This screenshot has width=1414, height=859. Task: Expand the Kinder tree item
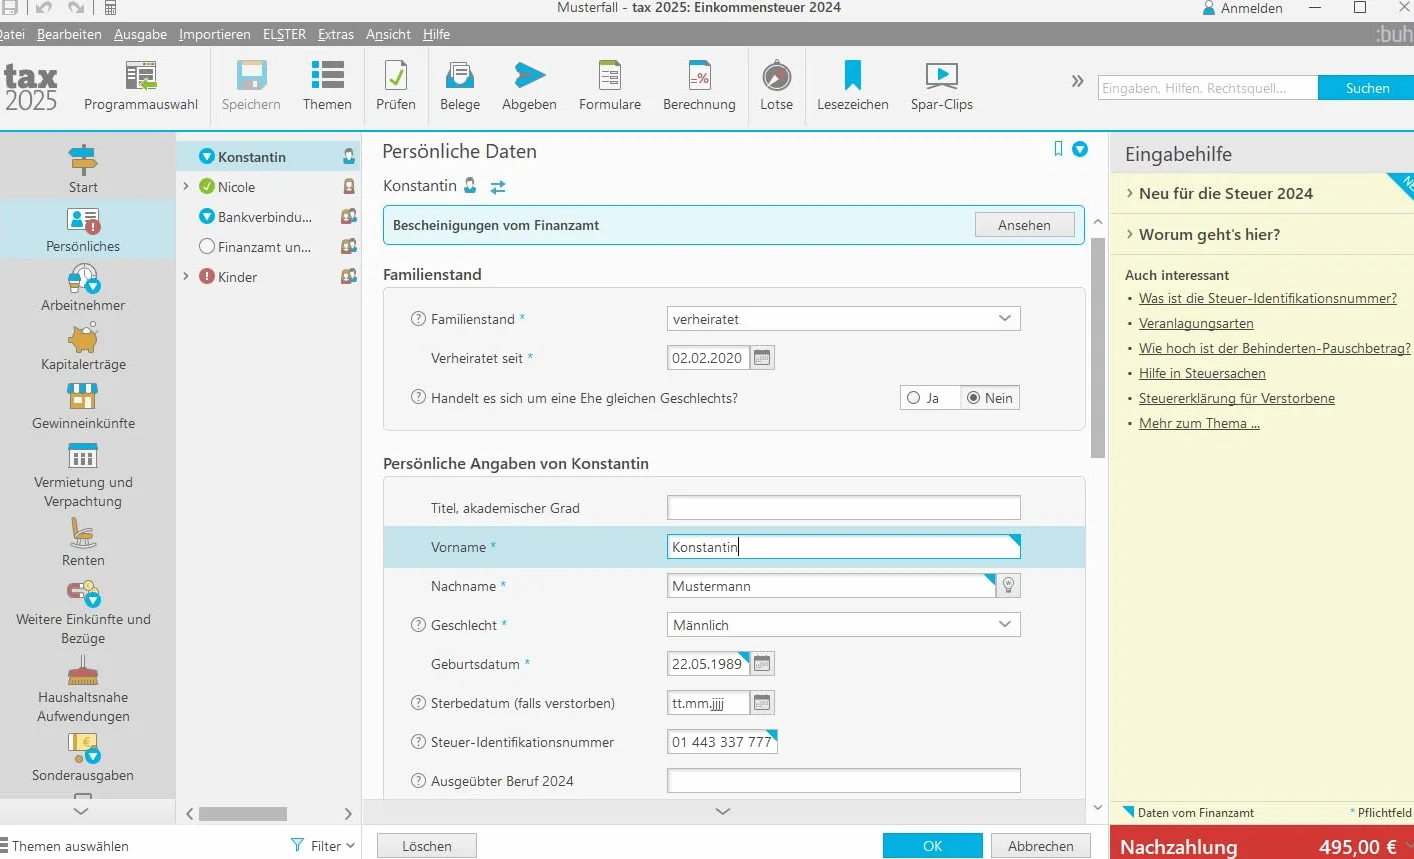(186, 277)
